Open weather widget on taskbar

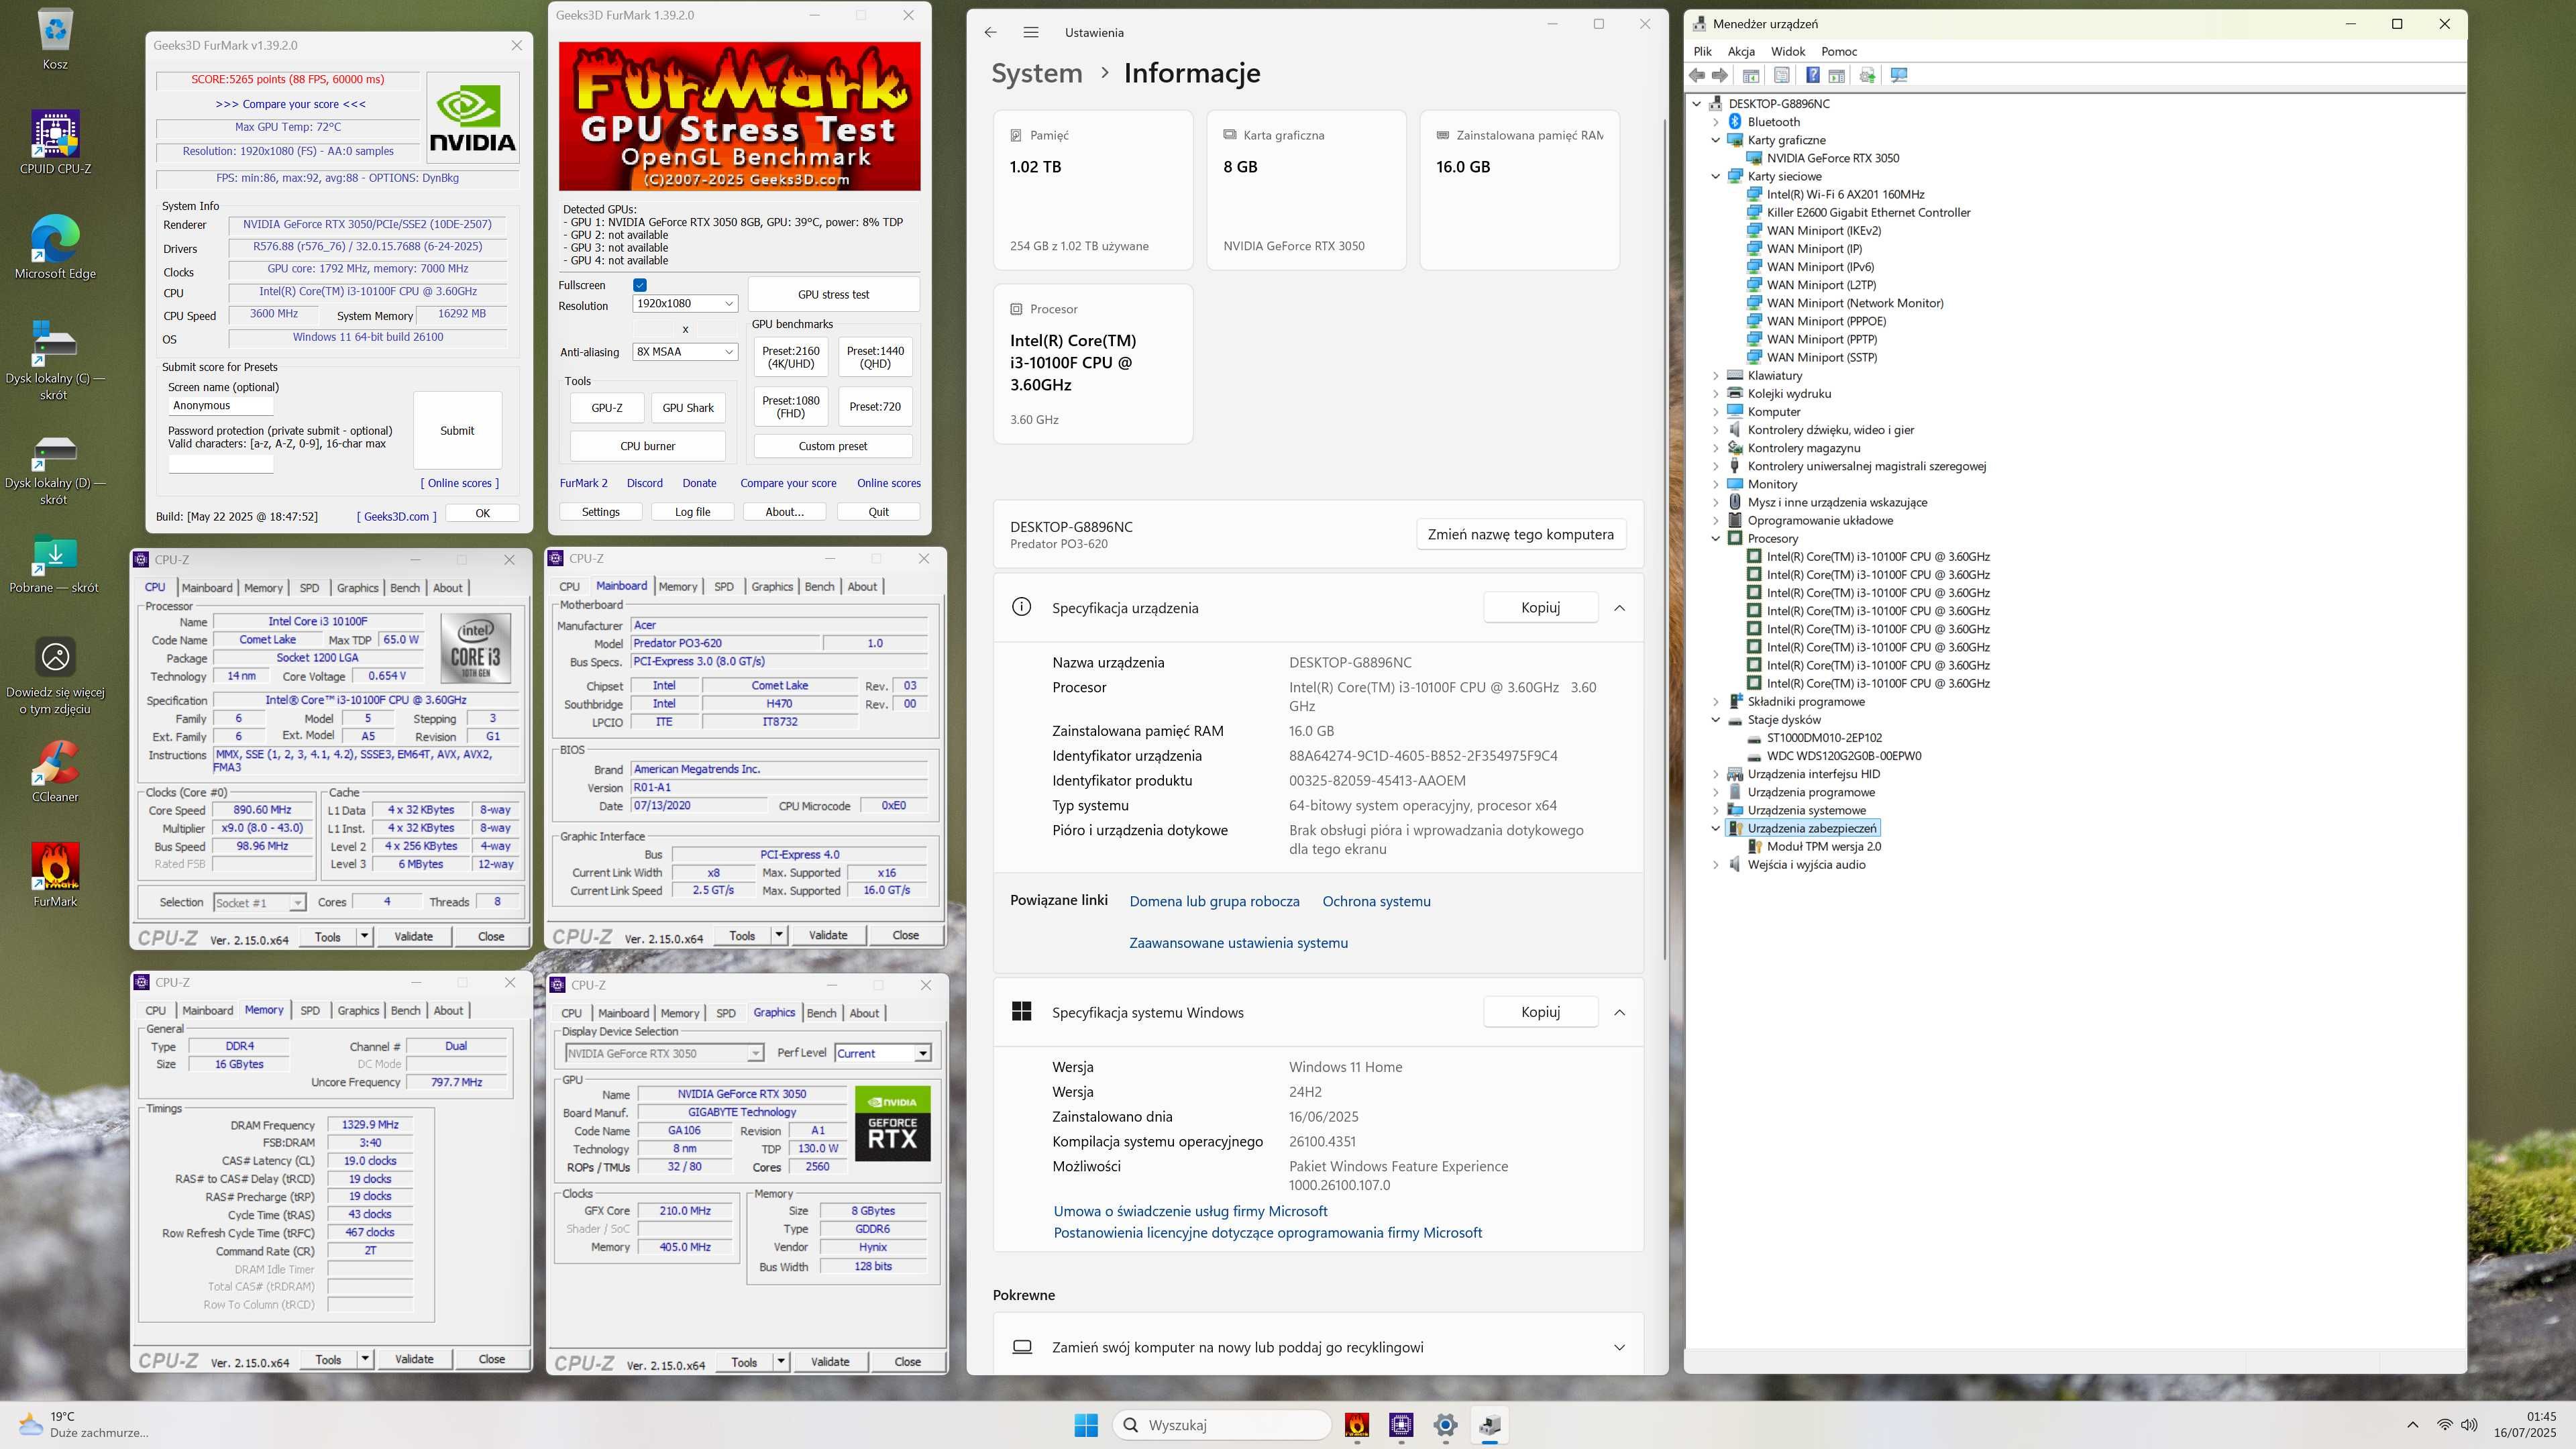[x=85, y=1425]
